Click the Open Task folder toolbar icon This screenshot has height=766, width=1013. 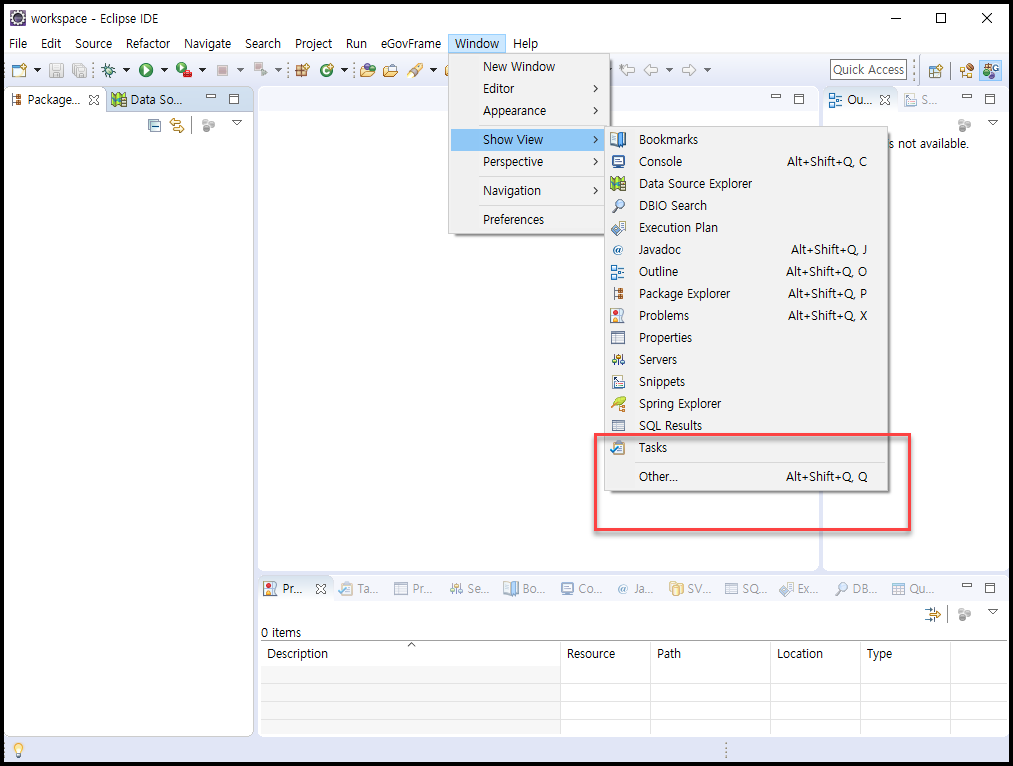pos(390,70)
